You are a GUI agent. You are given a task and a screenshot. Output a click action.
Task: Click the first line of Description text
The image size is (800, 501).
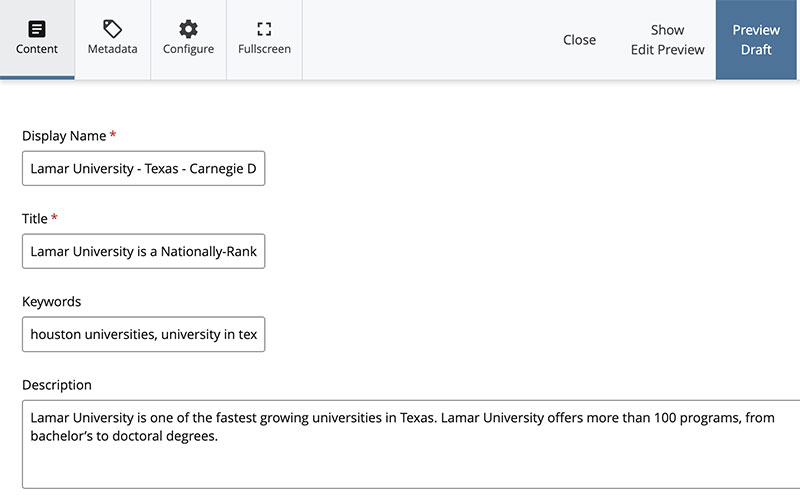click(x=400, y=418)
